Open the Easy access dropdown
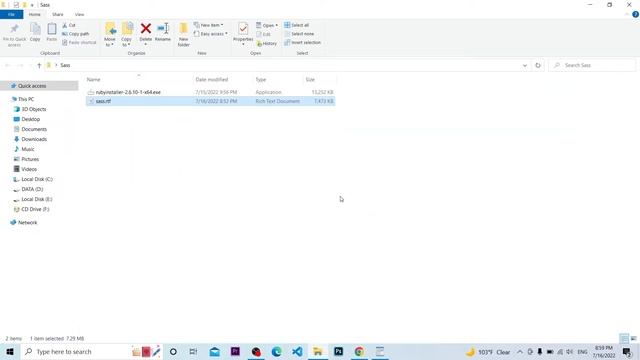This screenshot has height=360, width=640. tap(211, 34)
